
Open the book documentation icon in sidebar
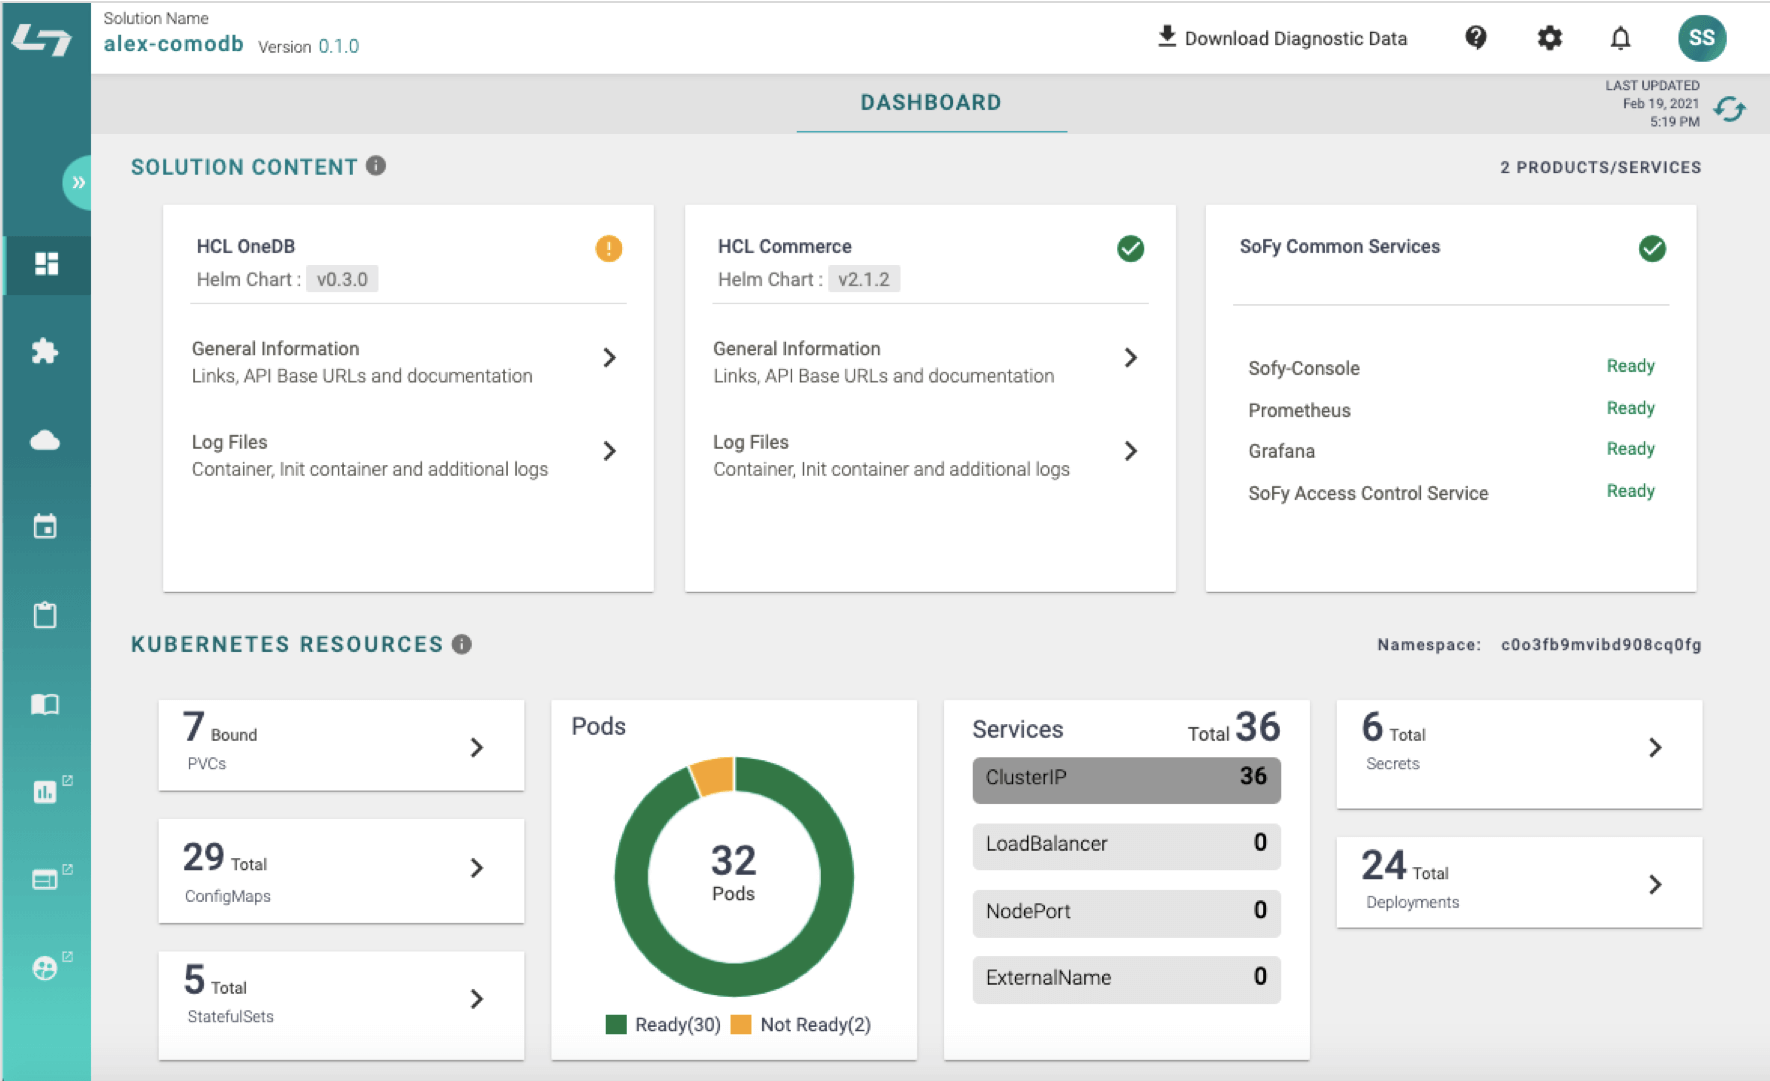point(45,704)
